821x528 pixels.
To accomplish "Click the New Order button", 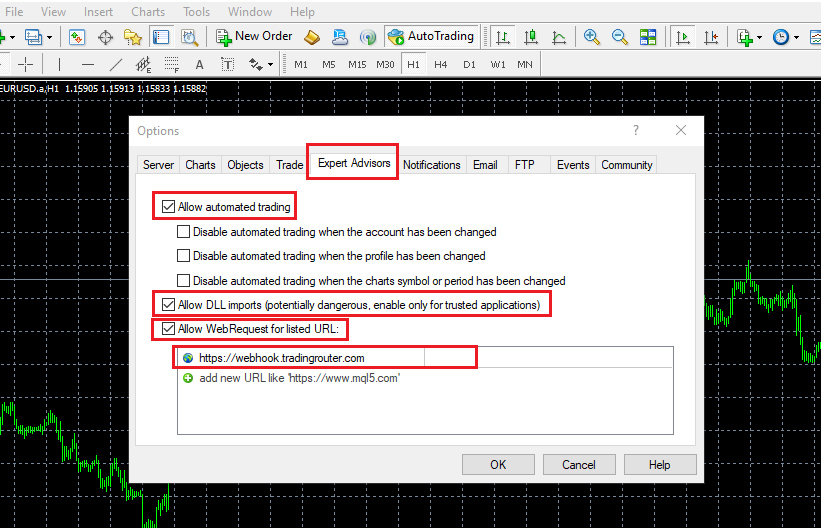I will pyautogui.click(x=254, y=37).
